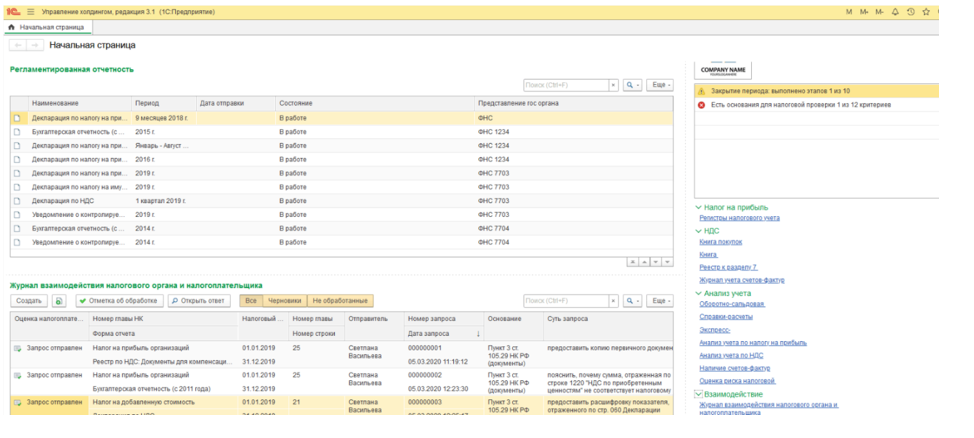This screenshot has height=438, width=974.
Task: Open the history clock icon
Action: (x=911, y=12)
